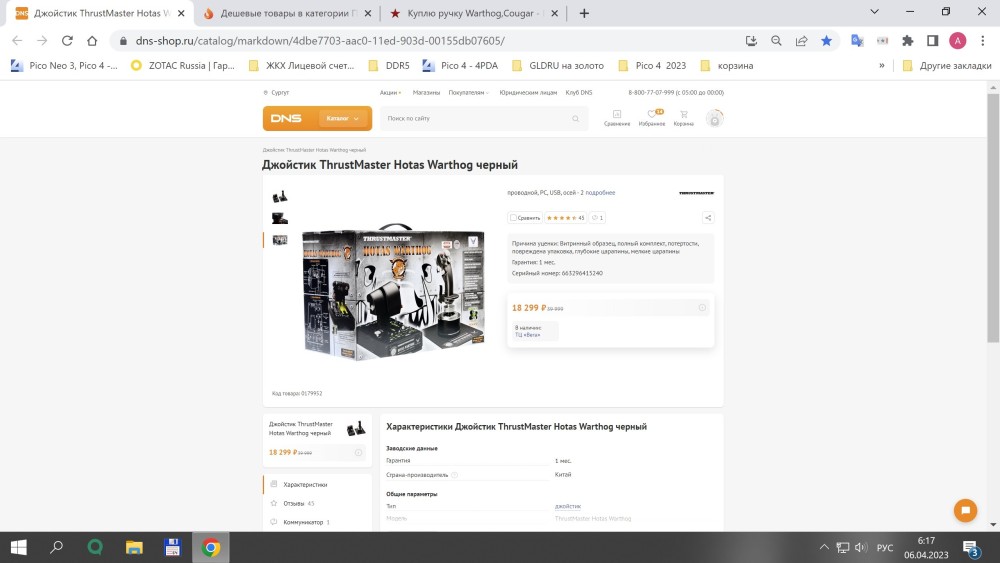The image size is (1000, 563).
Task: Open the Chrome zoom magnifier in address bar
Action: pyautogui.click(x=776, y=41)
